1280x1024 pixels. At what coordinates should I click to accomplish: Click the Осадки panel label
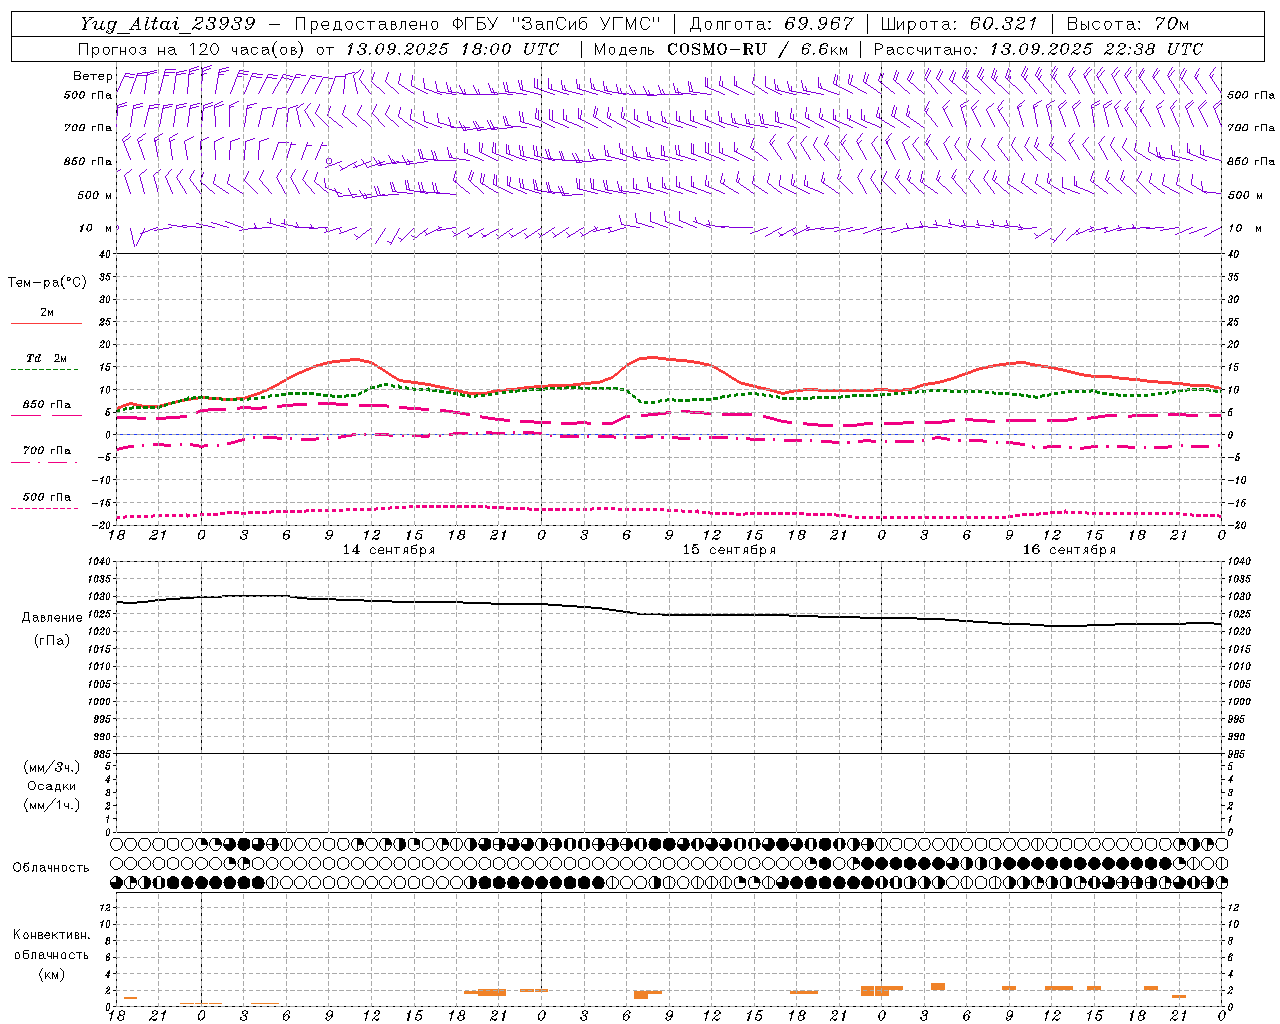tap(52, 786)
